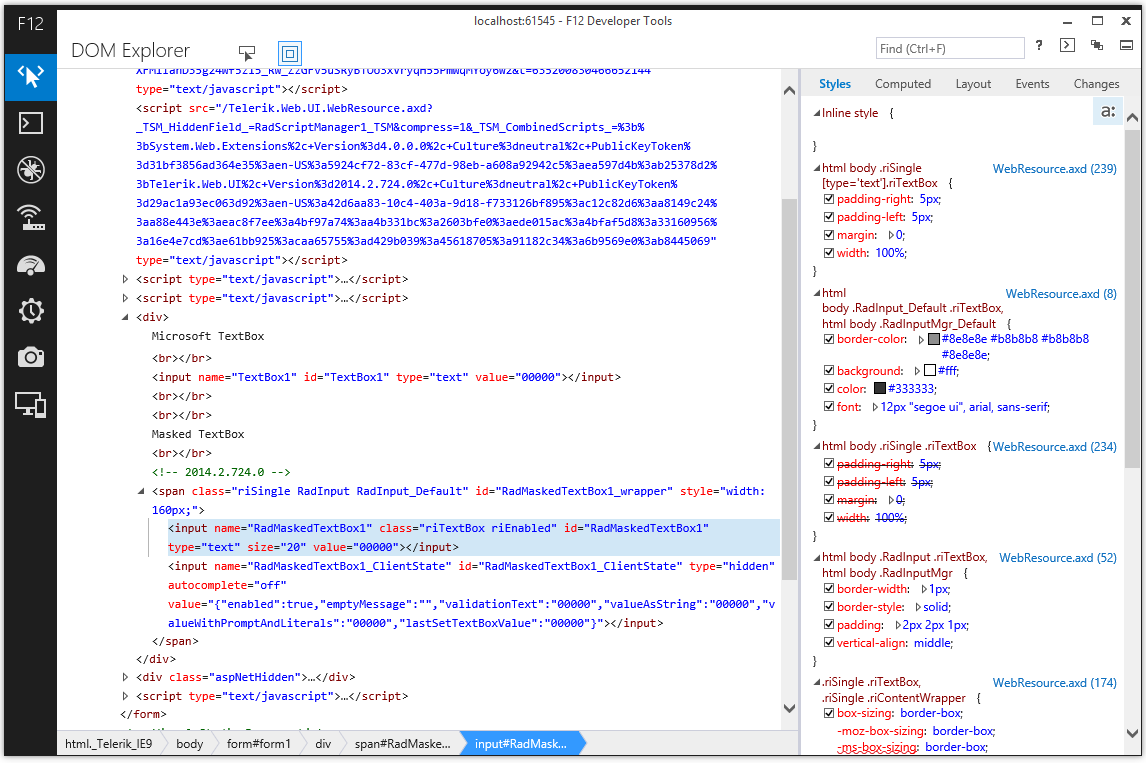Viewport: 1146px width, 763px height.
Task: Open the WebResource.axd (8) source link
Action: coord(1060,294)
